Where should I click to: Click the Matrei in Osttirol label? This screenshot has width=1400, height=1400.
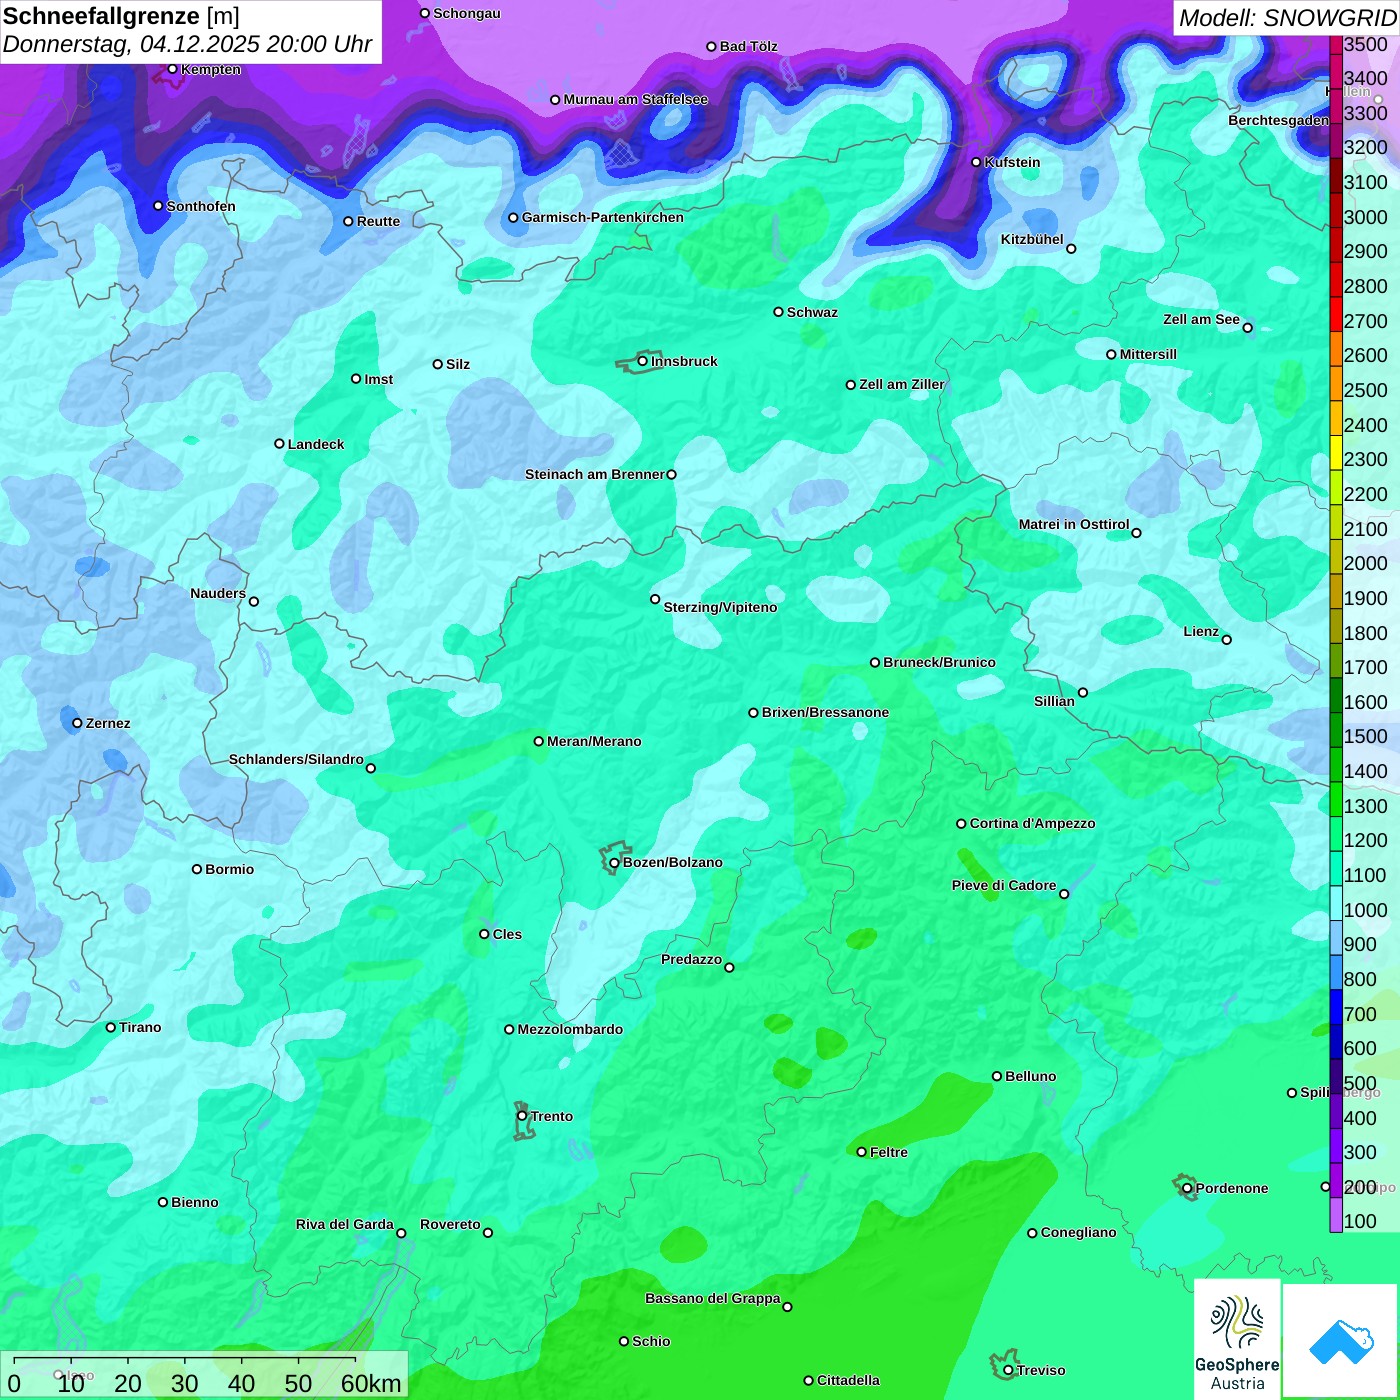1074,524
